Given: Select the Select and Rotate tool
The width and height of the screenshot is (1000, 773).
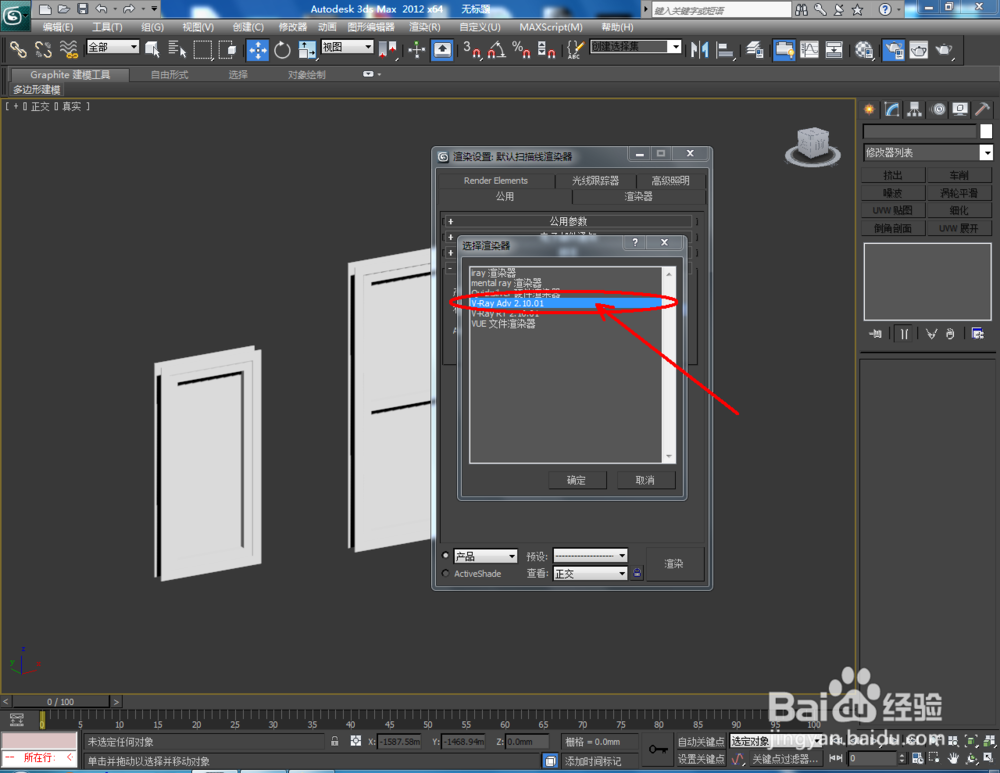Looking at the screenshot, I should [x=282, y=49].
